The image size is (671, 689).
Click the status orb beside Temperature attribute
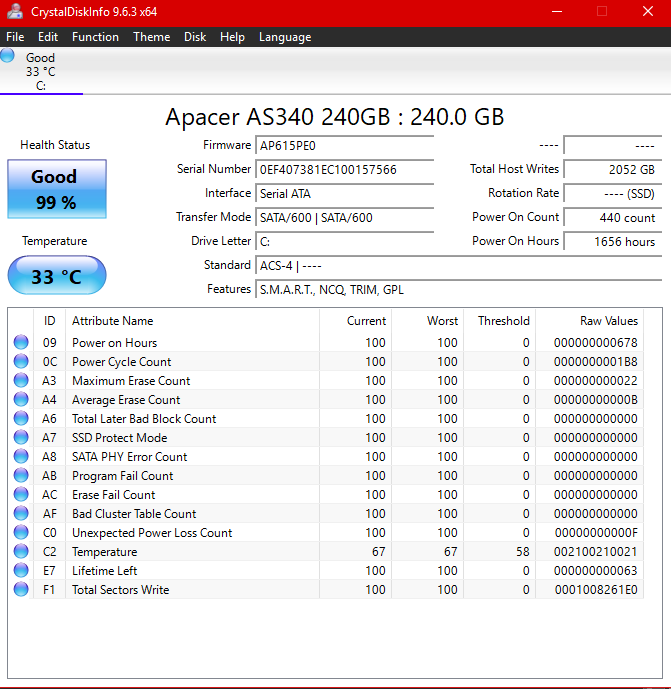(21, 552)
